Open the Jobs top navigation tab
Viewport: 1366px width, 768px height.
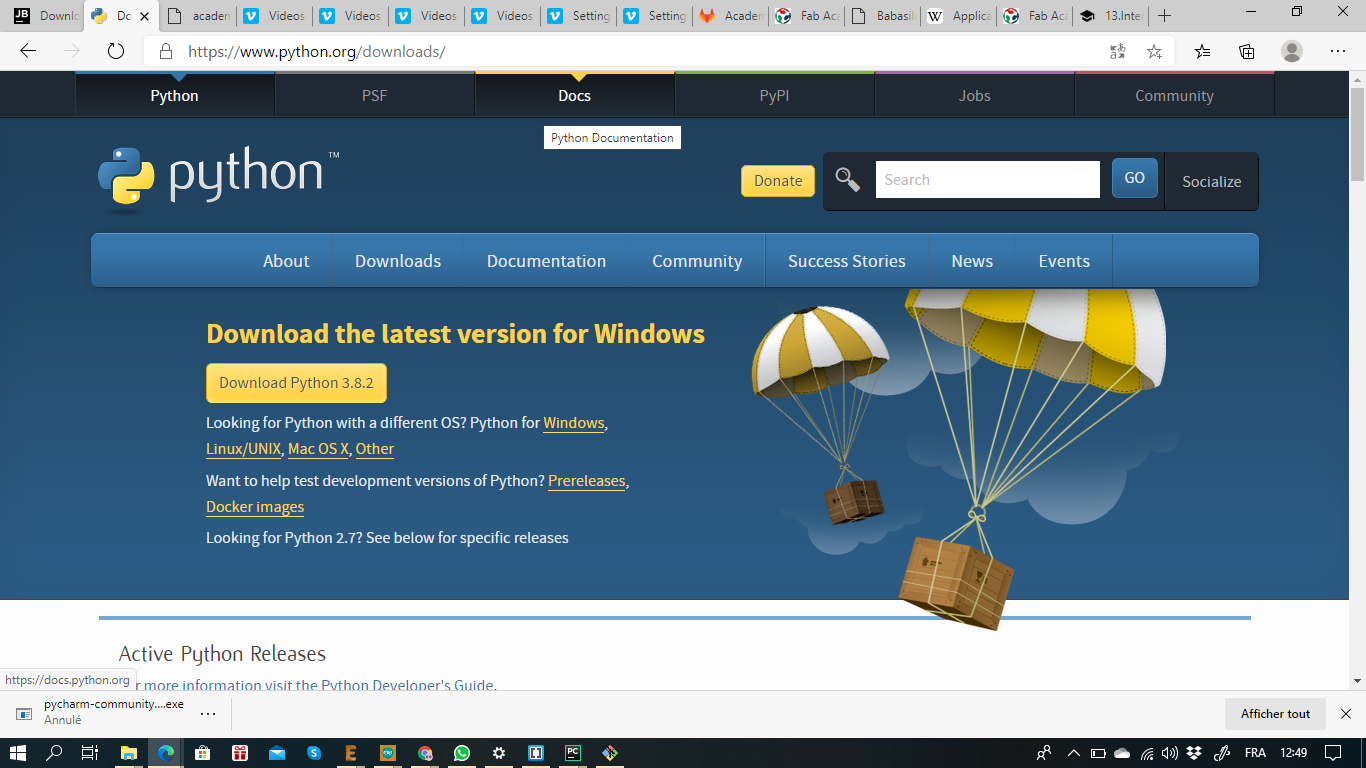(974, 96)
